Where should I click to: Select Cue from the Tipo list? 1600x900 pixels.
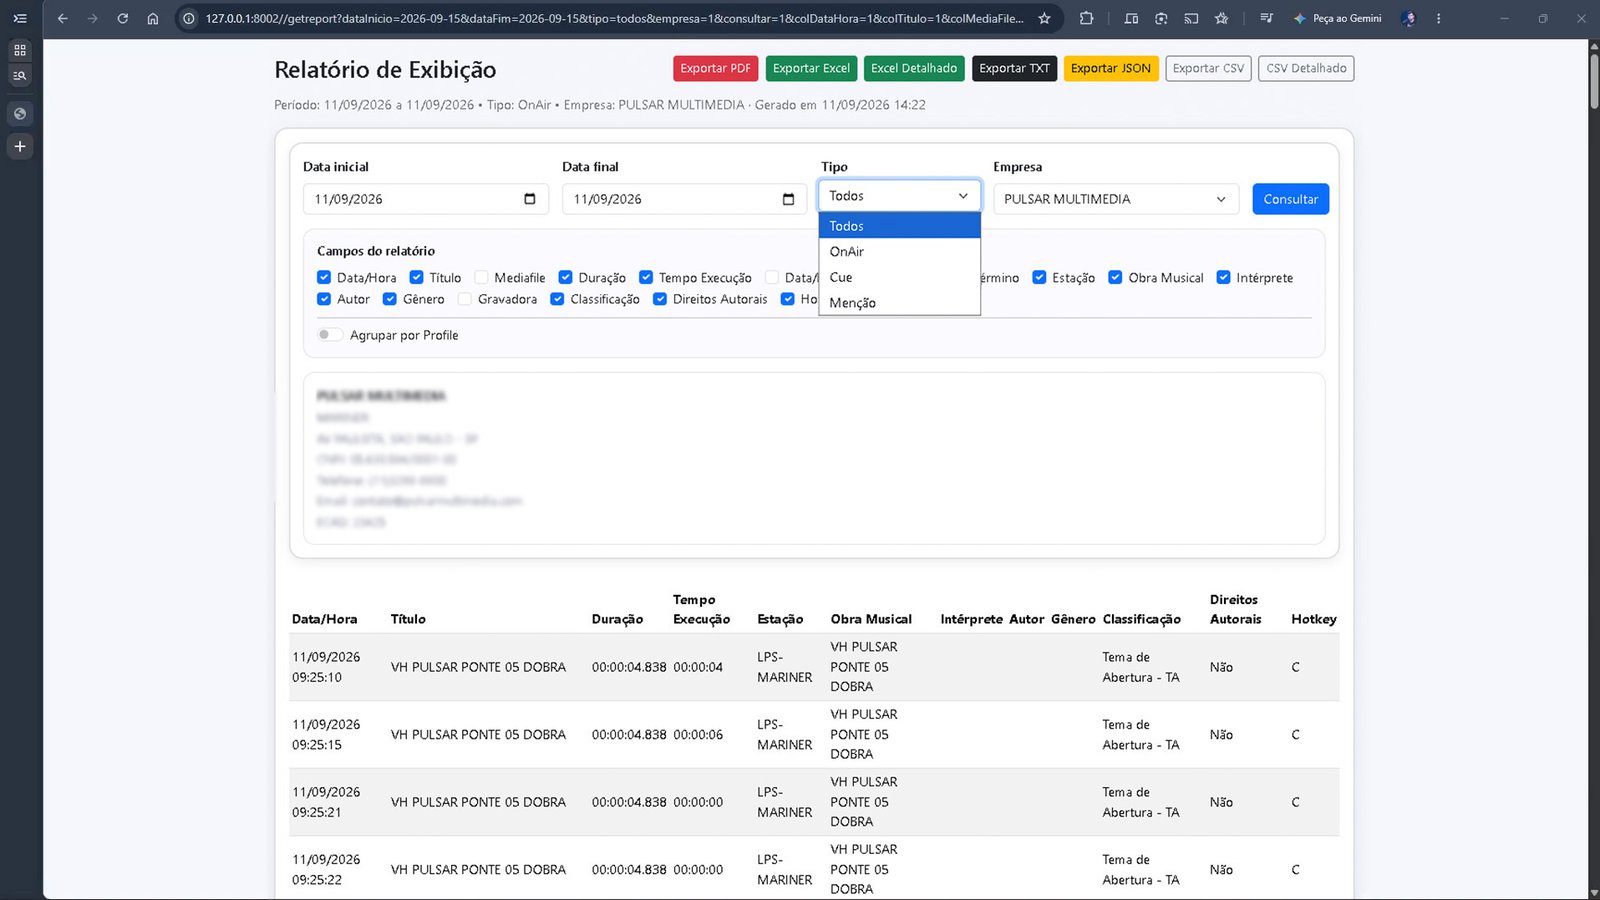[x=899, y=277]
